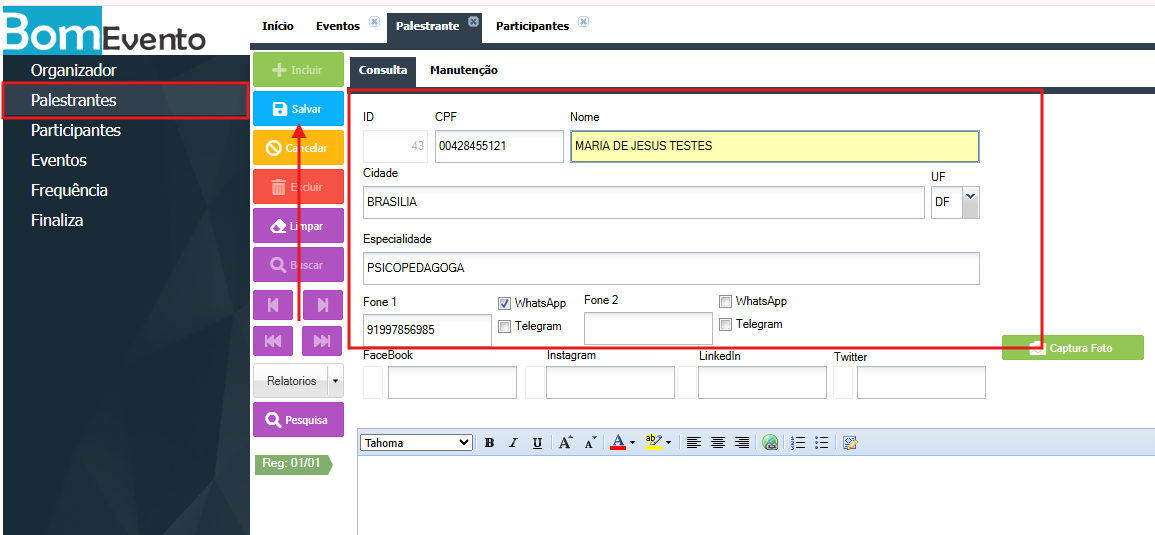Increase font size with the larger A icon
The image size is (1155, 535).
pos(565,443)
